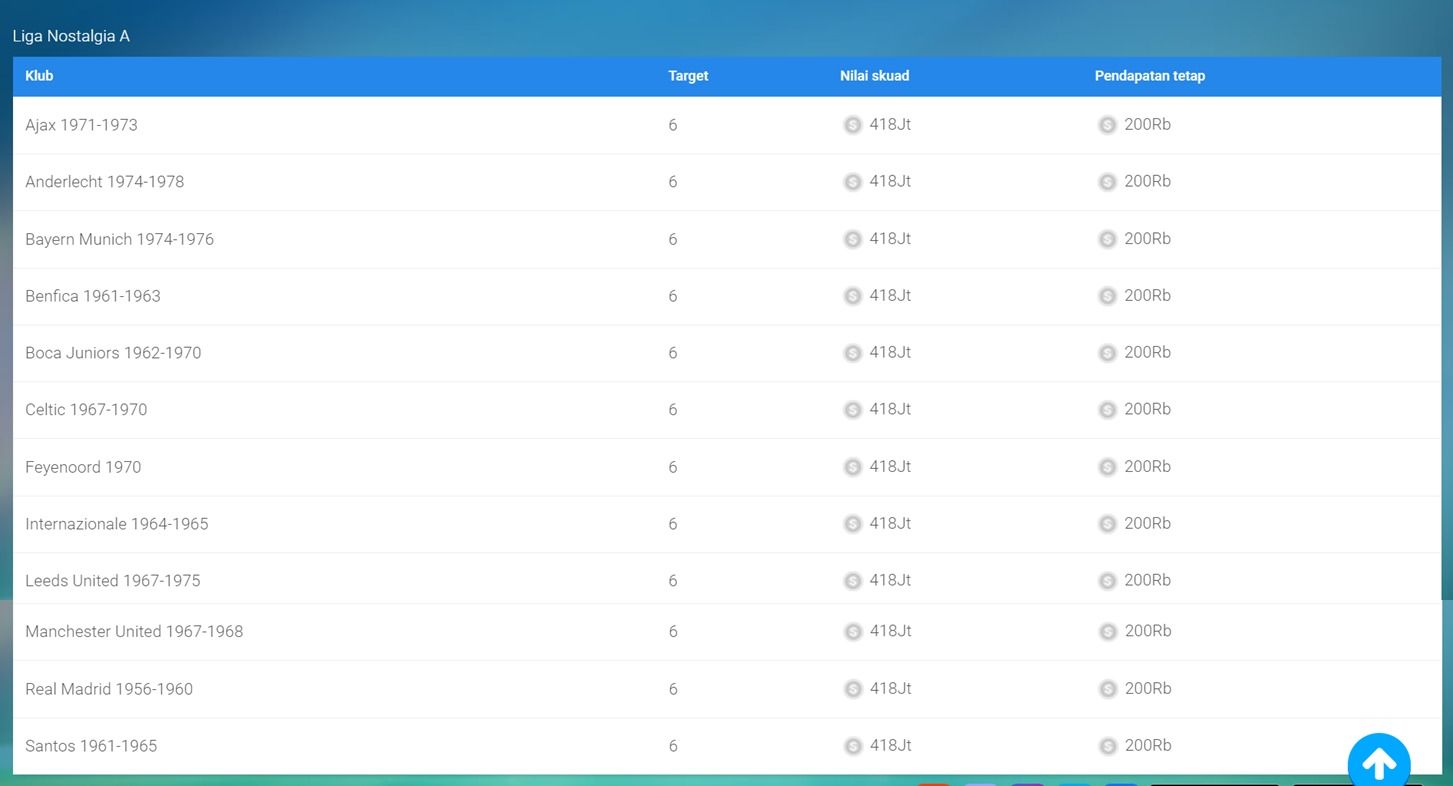Screen dimensions: 1453x786
Task: Select club Benfica 1961-1963
Action: click(92, 296)
